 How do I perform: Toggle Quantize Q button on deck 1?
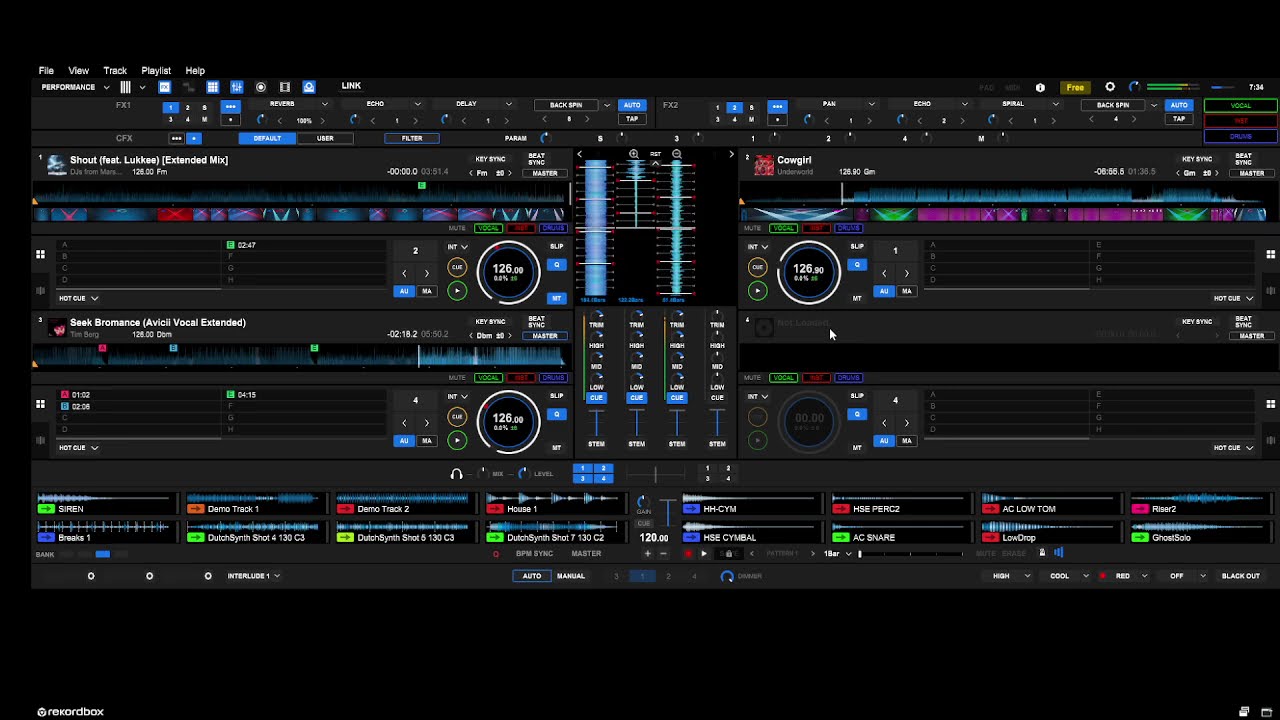pos(557,264)
